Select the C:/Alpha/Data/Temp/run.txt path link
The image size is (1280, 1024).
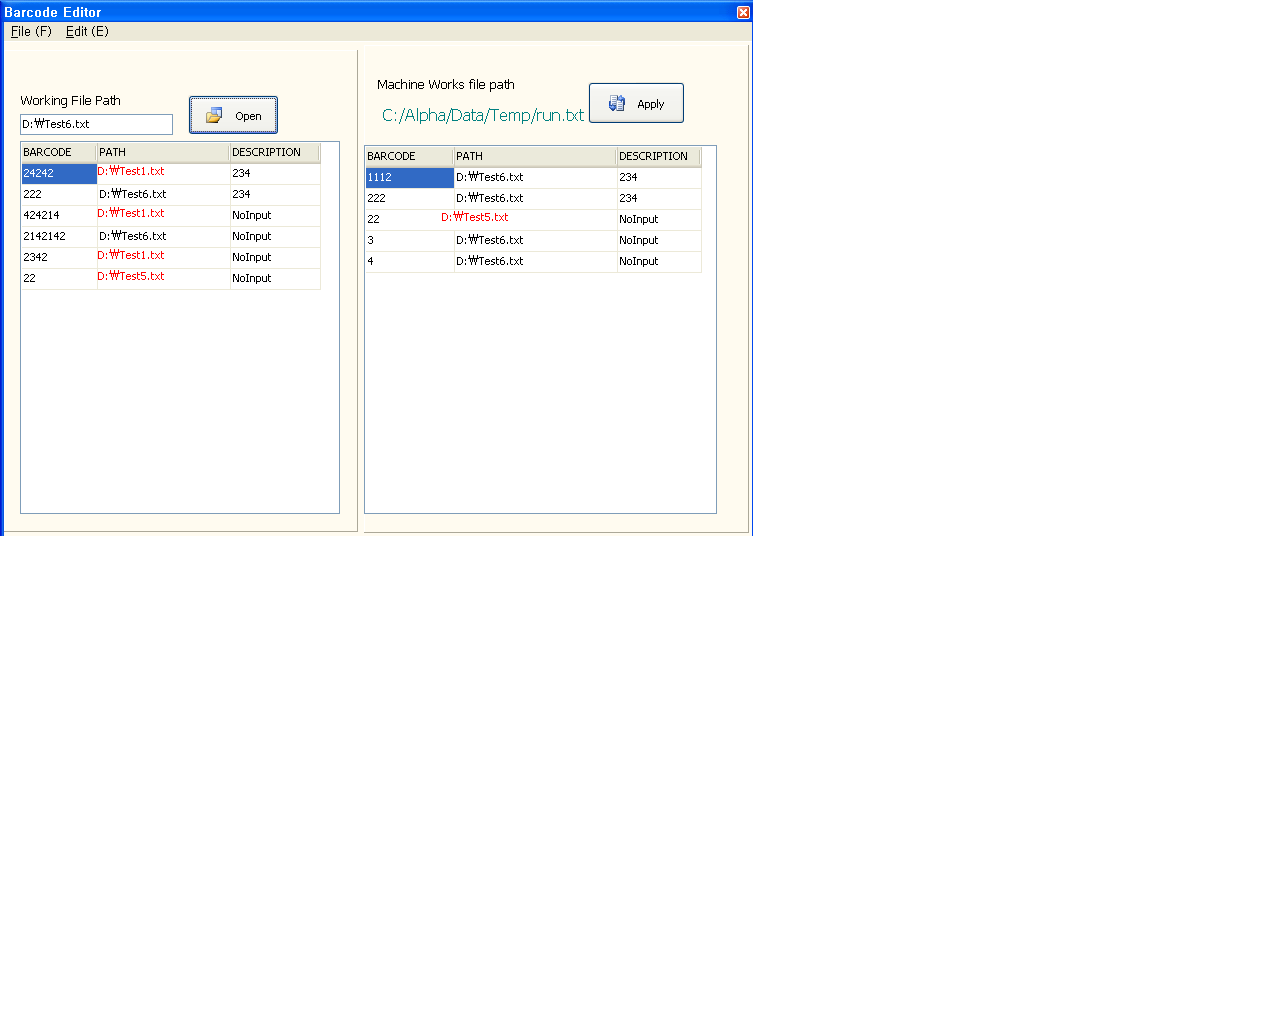point(482,116)
